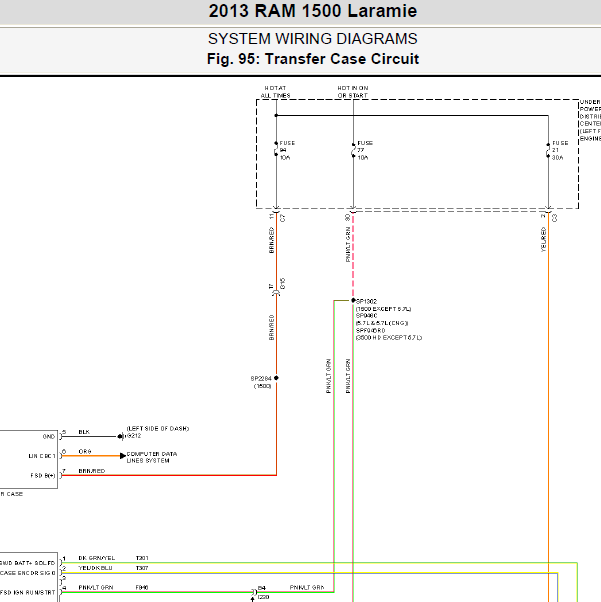Select the FUSE 94 10A label

click(287, 150)
